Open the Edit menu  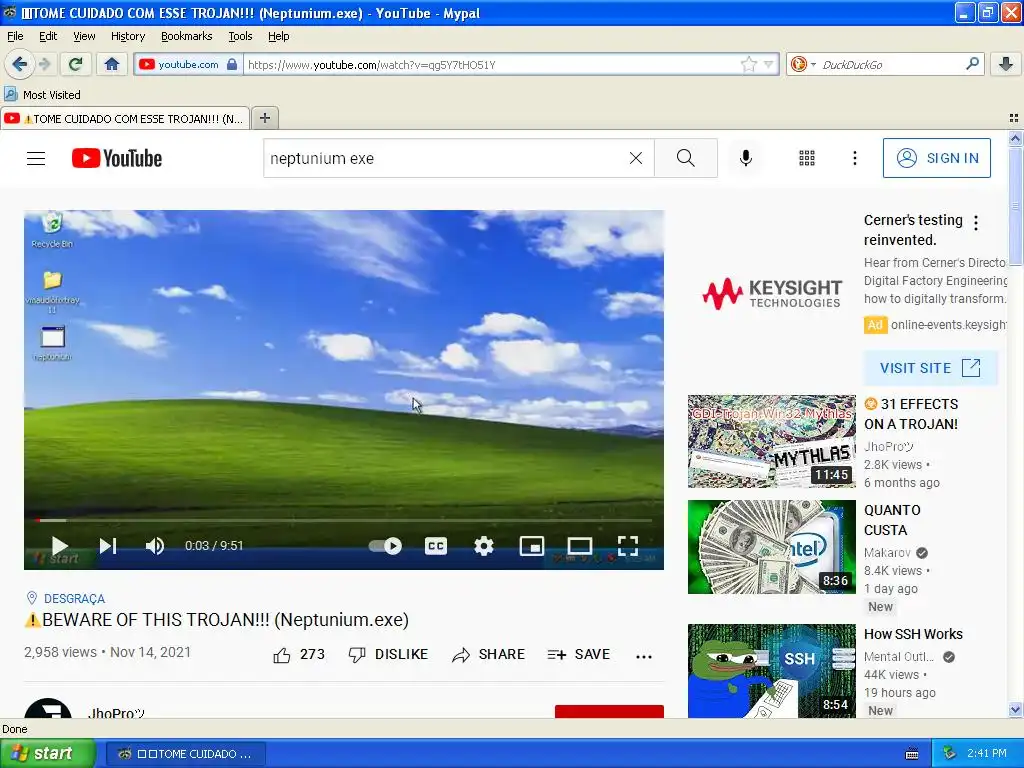48,36
